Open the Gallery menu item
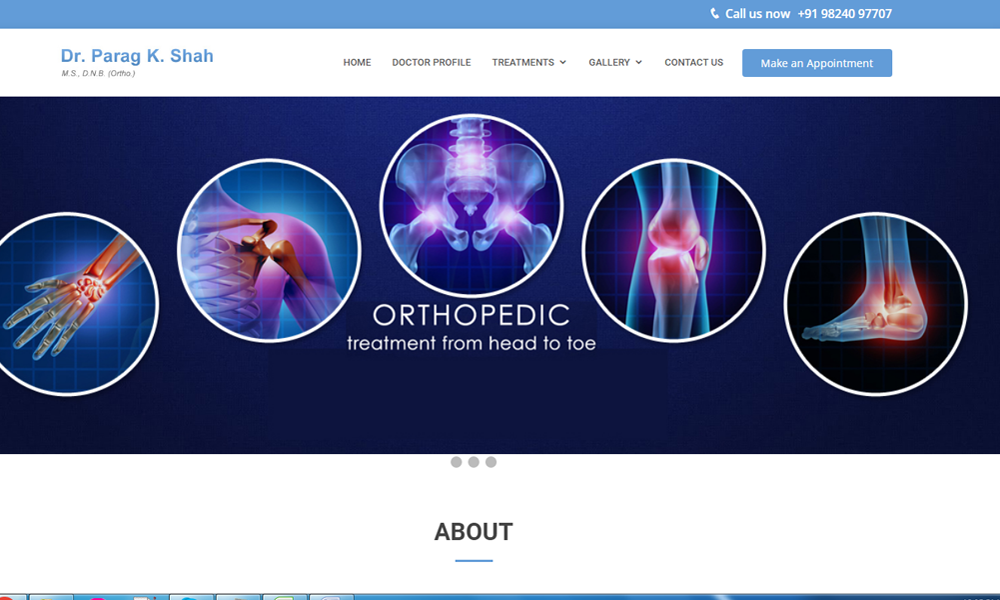This screenshot has width=1000, height=600. (609, 62)
